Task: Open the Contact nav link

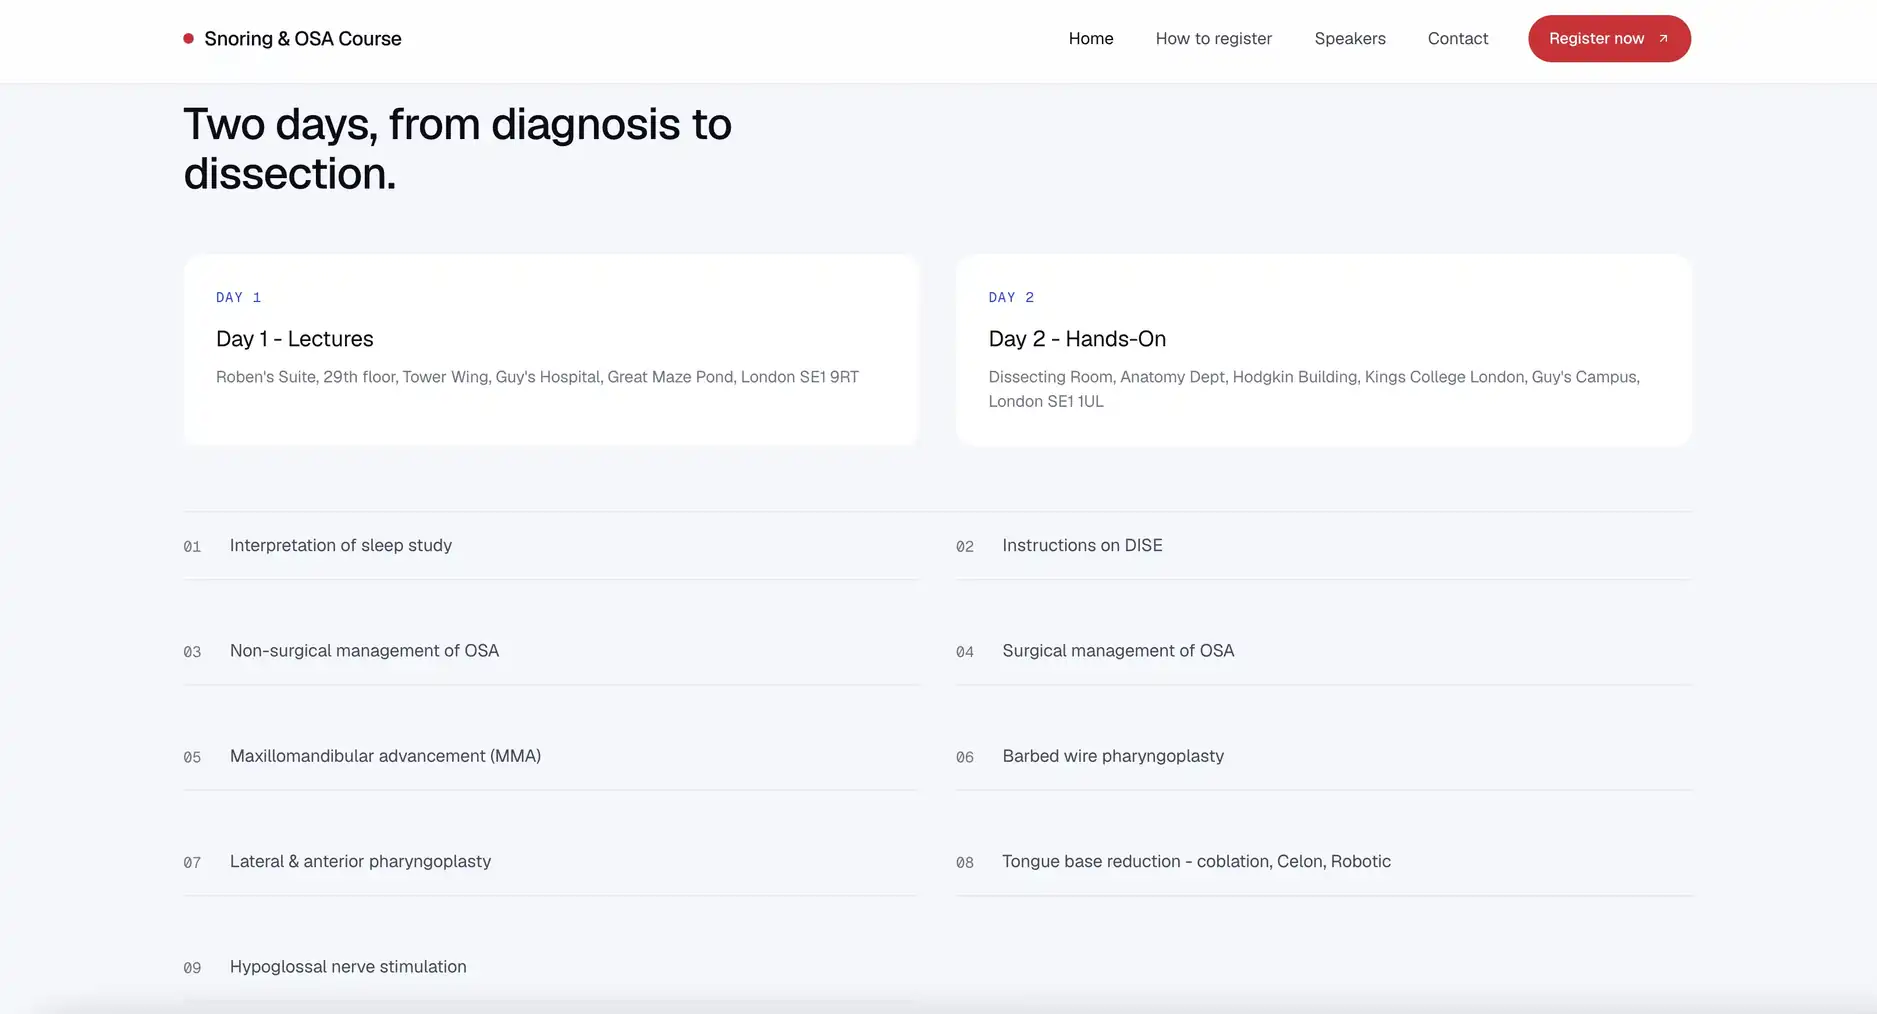Action: (x=1458, y=39)
